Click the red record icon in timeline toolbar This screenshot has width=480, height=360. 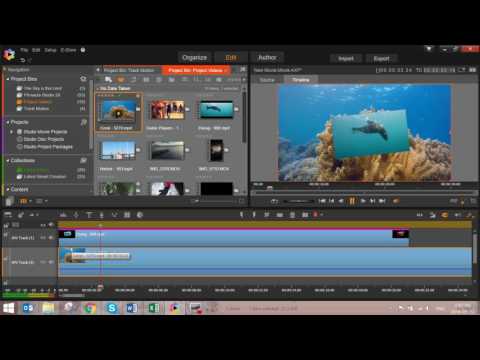click(x=315, y=214)
